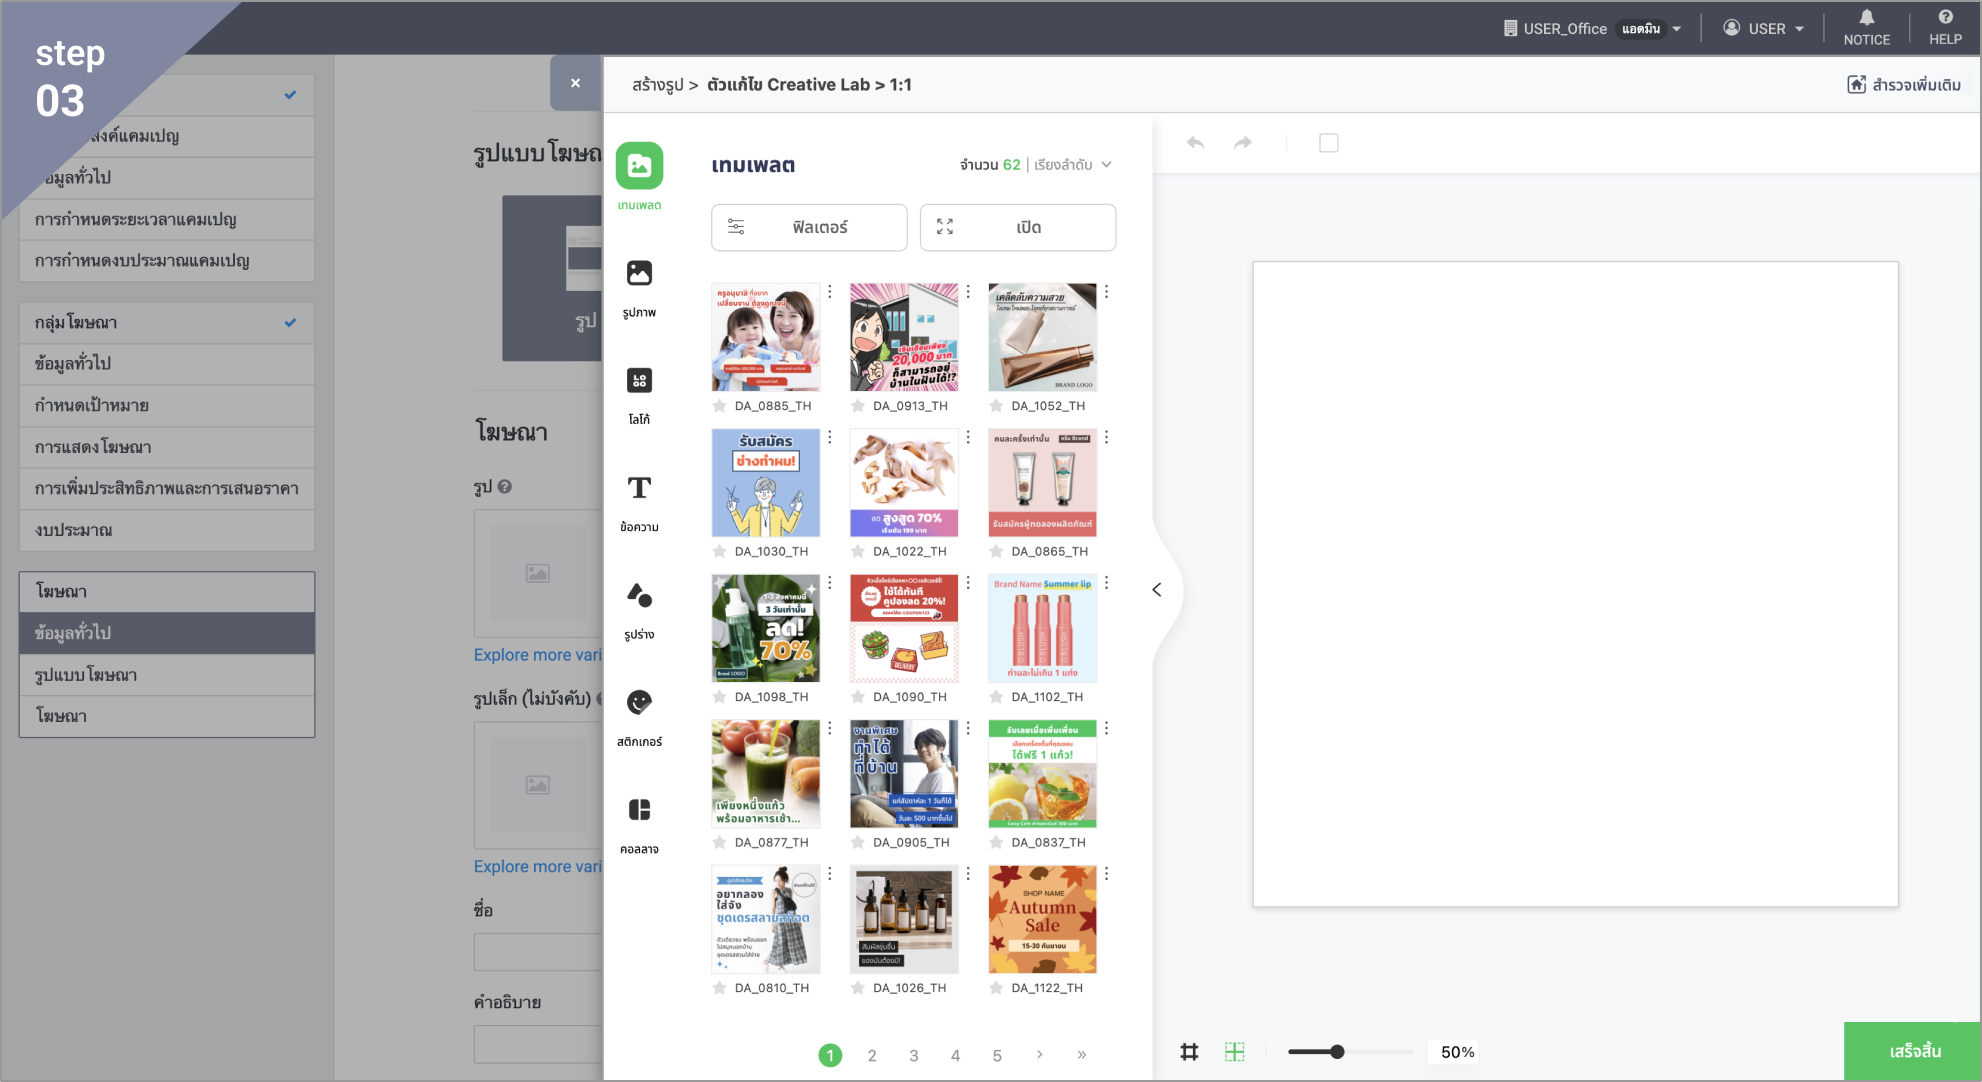Image resolution: width=1982 pixels, height=1082 pixels.
Task: Click the redo arrow icon
Action: tap(1243, 143)
